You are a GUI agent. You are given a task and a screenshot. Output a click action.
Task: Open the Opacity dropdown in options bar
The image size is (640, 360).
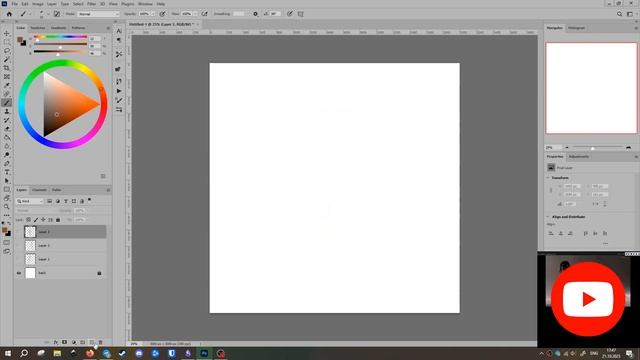coord(152,14)
